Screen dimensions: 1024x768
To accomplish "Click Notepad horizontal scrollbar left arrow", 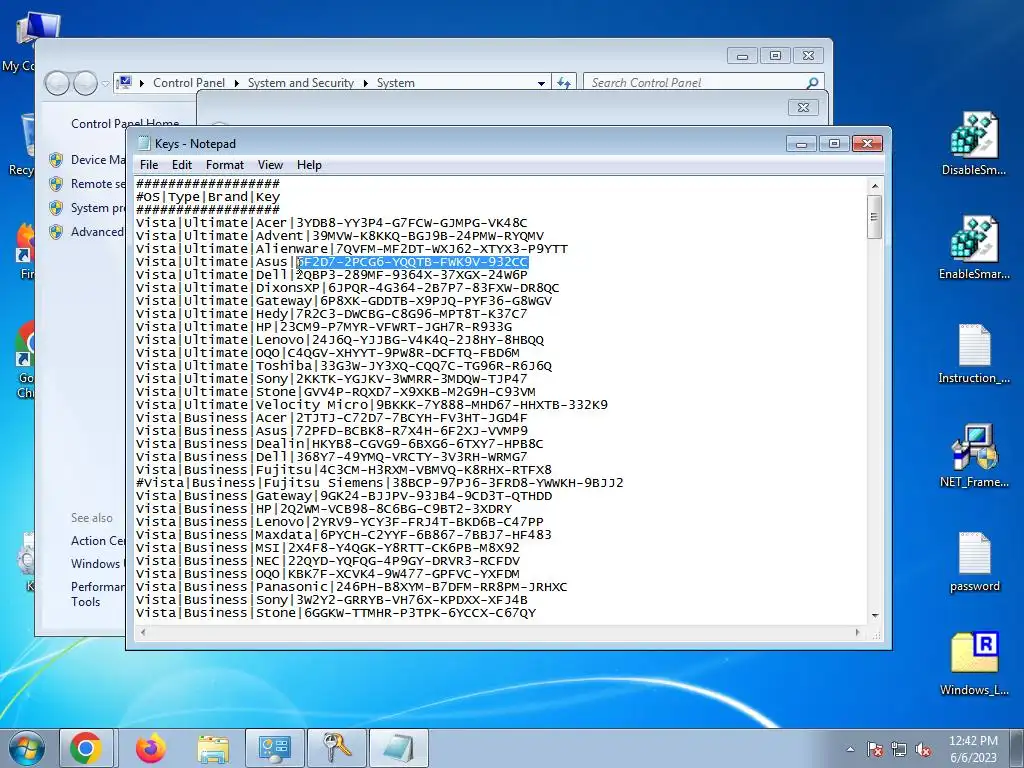I will click(143, 632).
